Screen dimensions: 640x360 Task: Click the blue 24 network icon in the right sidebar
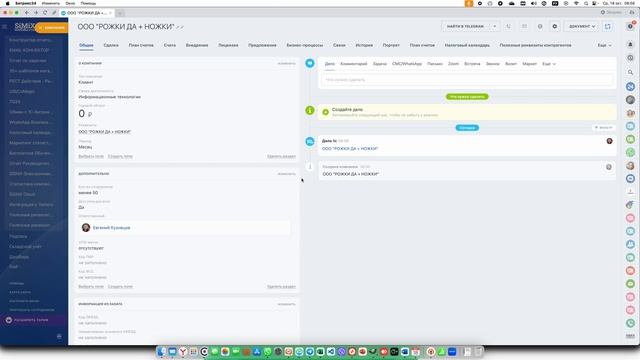(x=630, y=87)
